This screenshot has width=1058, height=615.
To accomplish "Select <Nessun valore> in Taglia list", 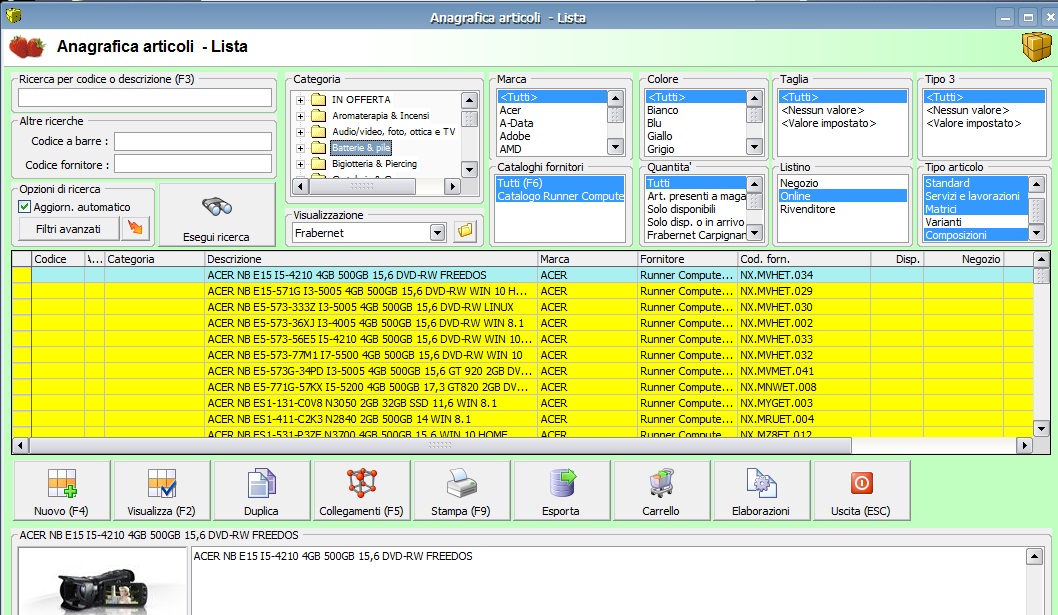I will click(823, 110).
